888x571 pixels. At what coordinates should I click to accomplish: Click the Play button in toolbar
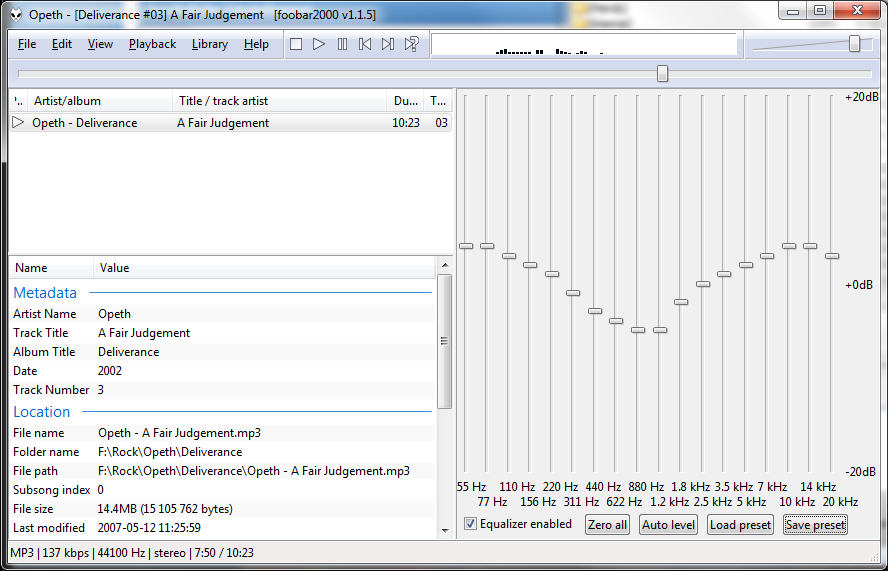pyautogui.click(x=319, y=44)
